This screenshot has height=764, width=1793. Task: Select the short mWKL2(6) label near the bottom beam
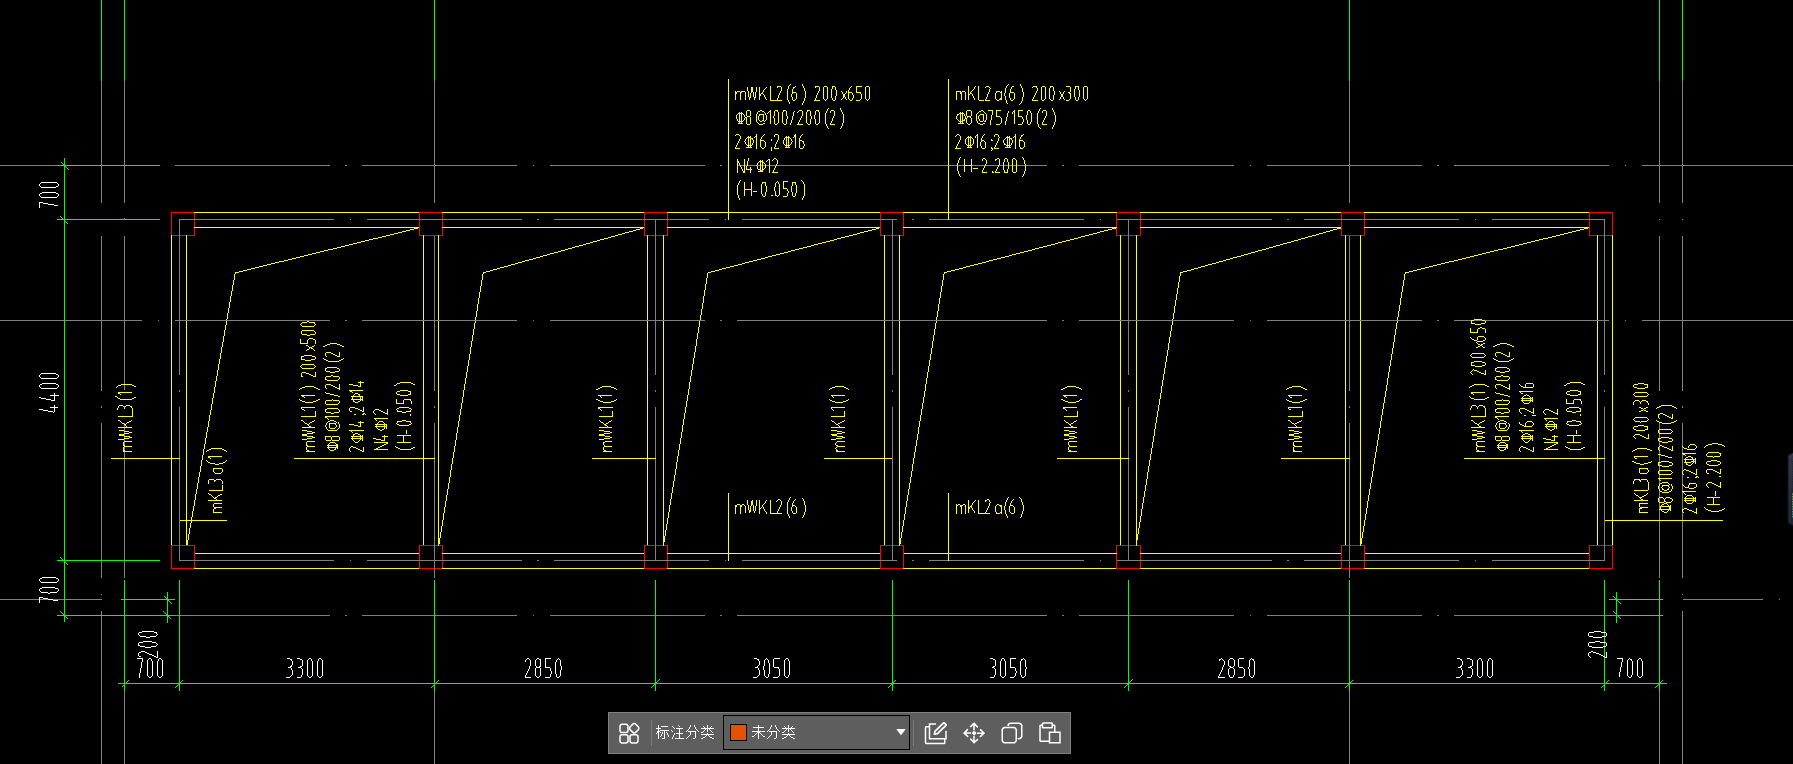tap(770, 508)
